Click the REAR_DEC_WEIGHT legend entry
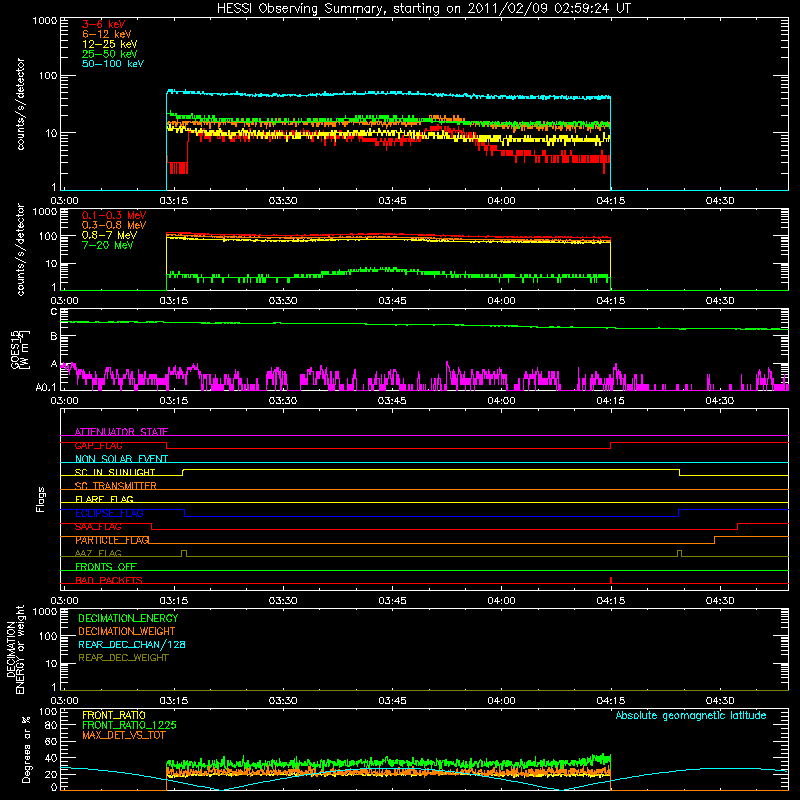This screenshot has height=800, width=800. coord(123,658)
